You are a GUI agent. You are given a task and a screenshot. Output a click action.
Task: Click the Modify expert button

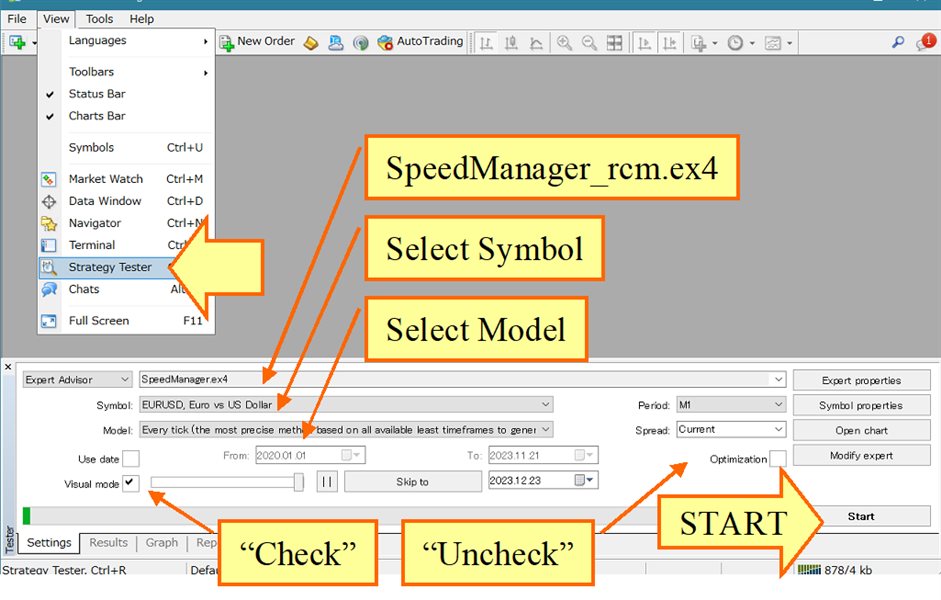861,456
